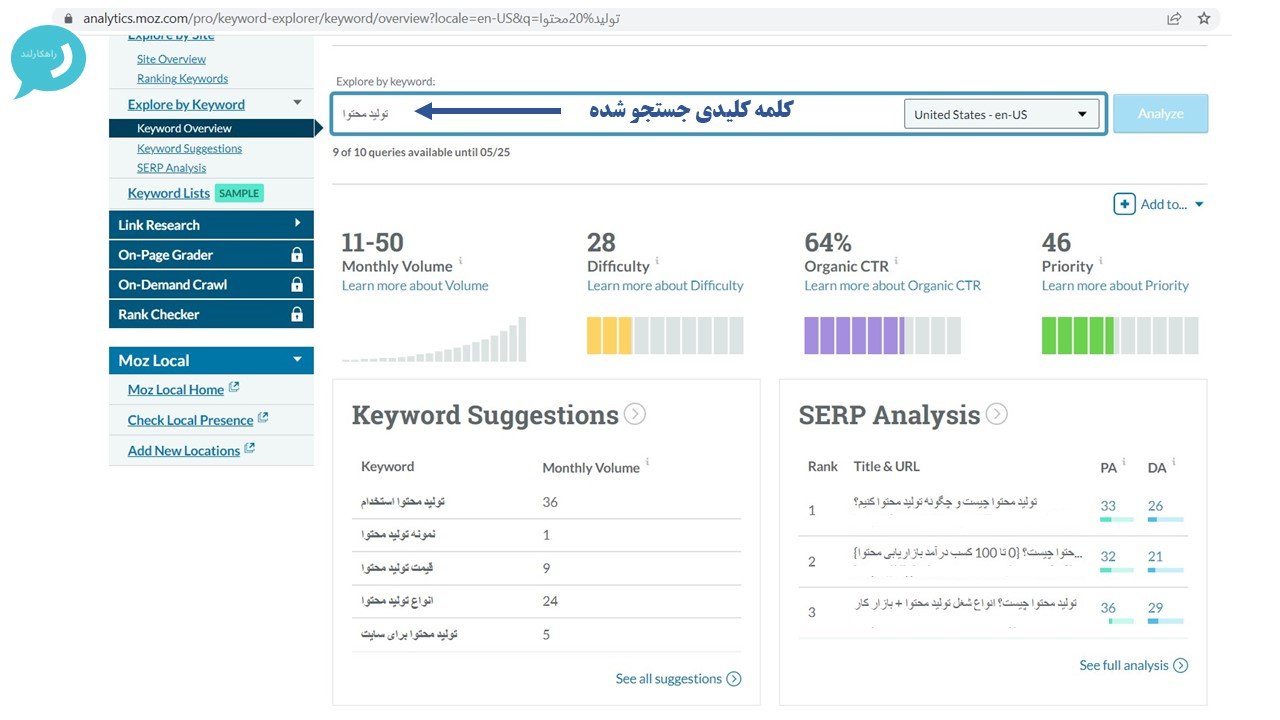The width and height of the screenshot is (1280, 720).
Task: Click the plus icon in Add to
Action: tap(1125, 204)
